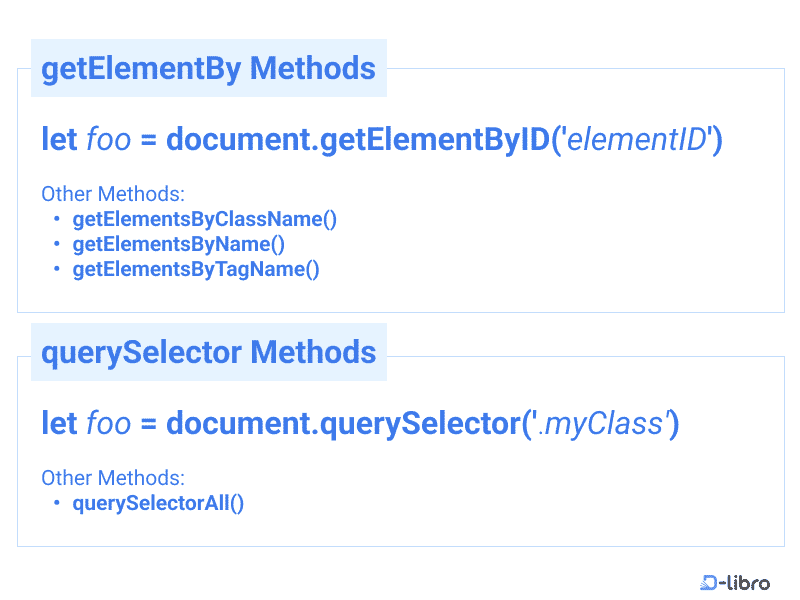The image size is (800, 600).
Task: Click the second 'Other Methods:' label
Action: point(113,478)
